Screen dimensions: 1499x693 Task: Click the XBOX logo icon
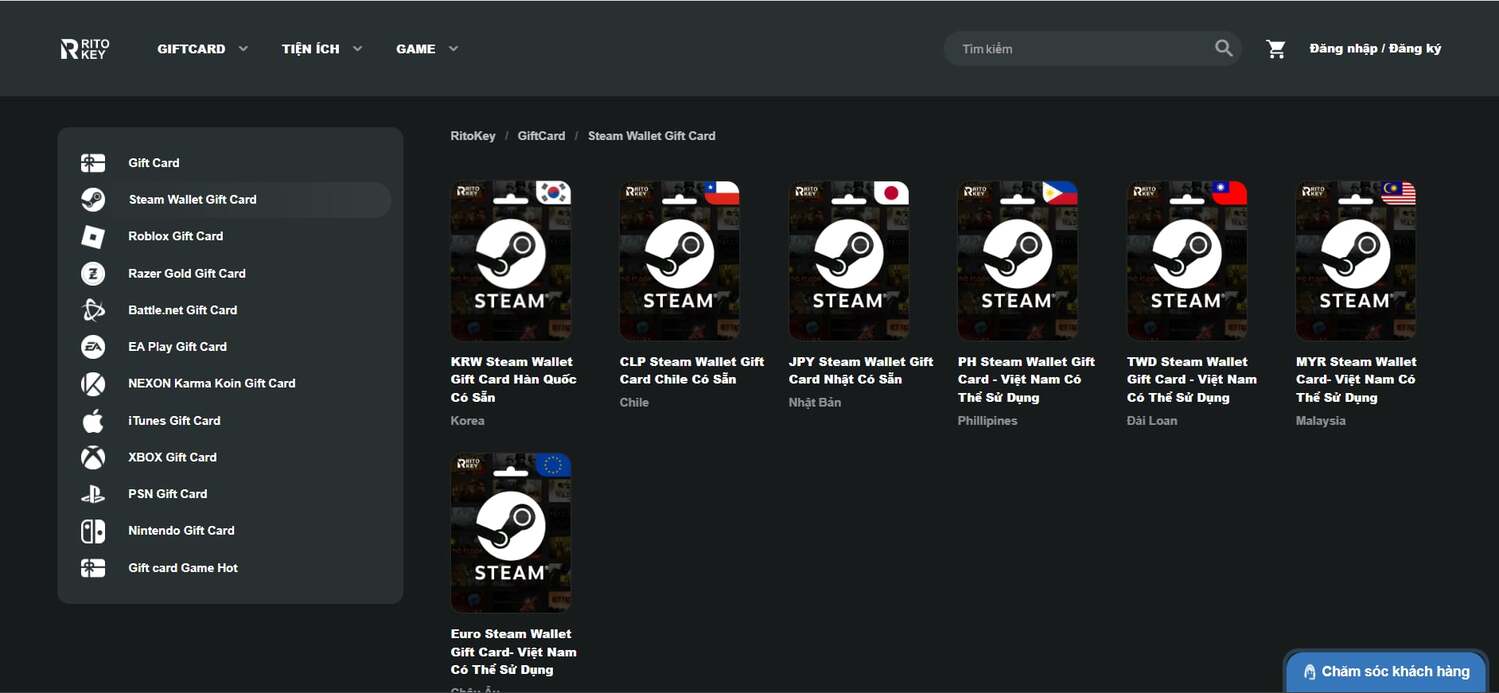pyautogui.click(x=93, y=457)
